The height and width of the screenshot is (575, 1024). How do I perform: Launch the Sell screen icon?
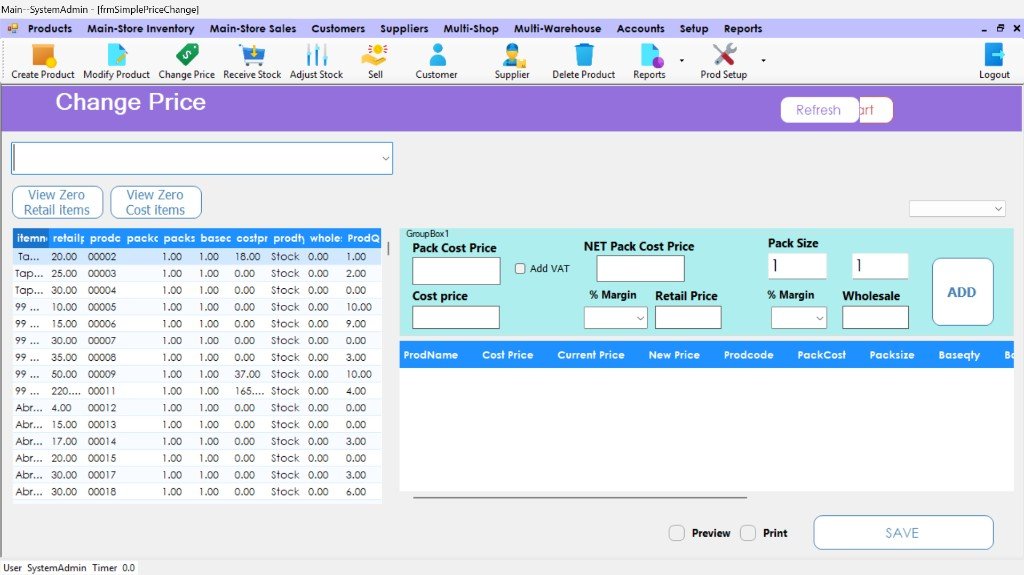pos(375,61)
